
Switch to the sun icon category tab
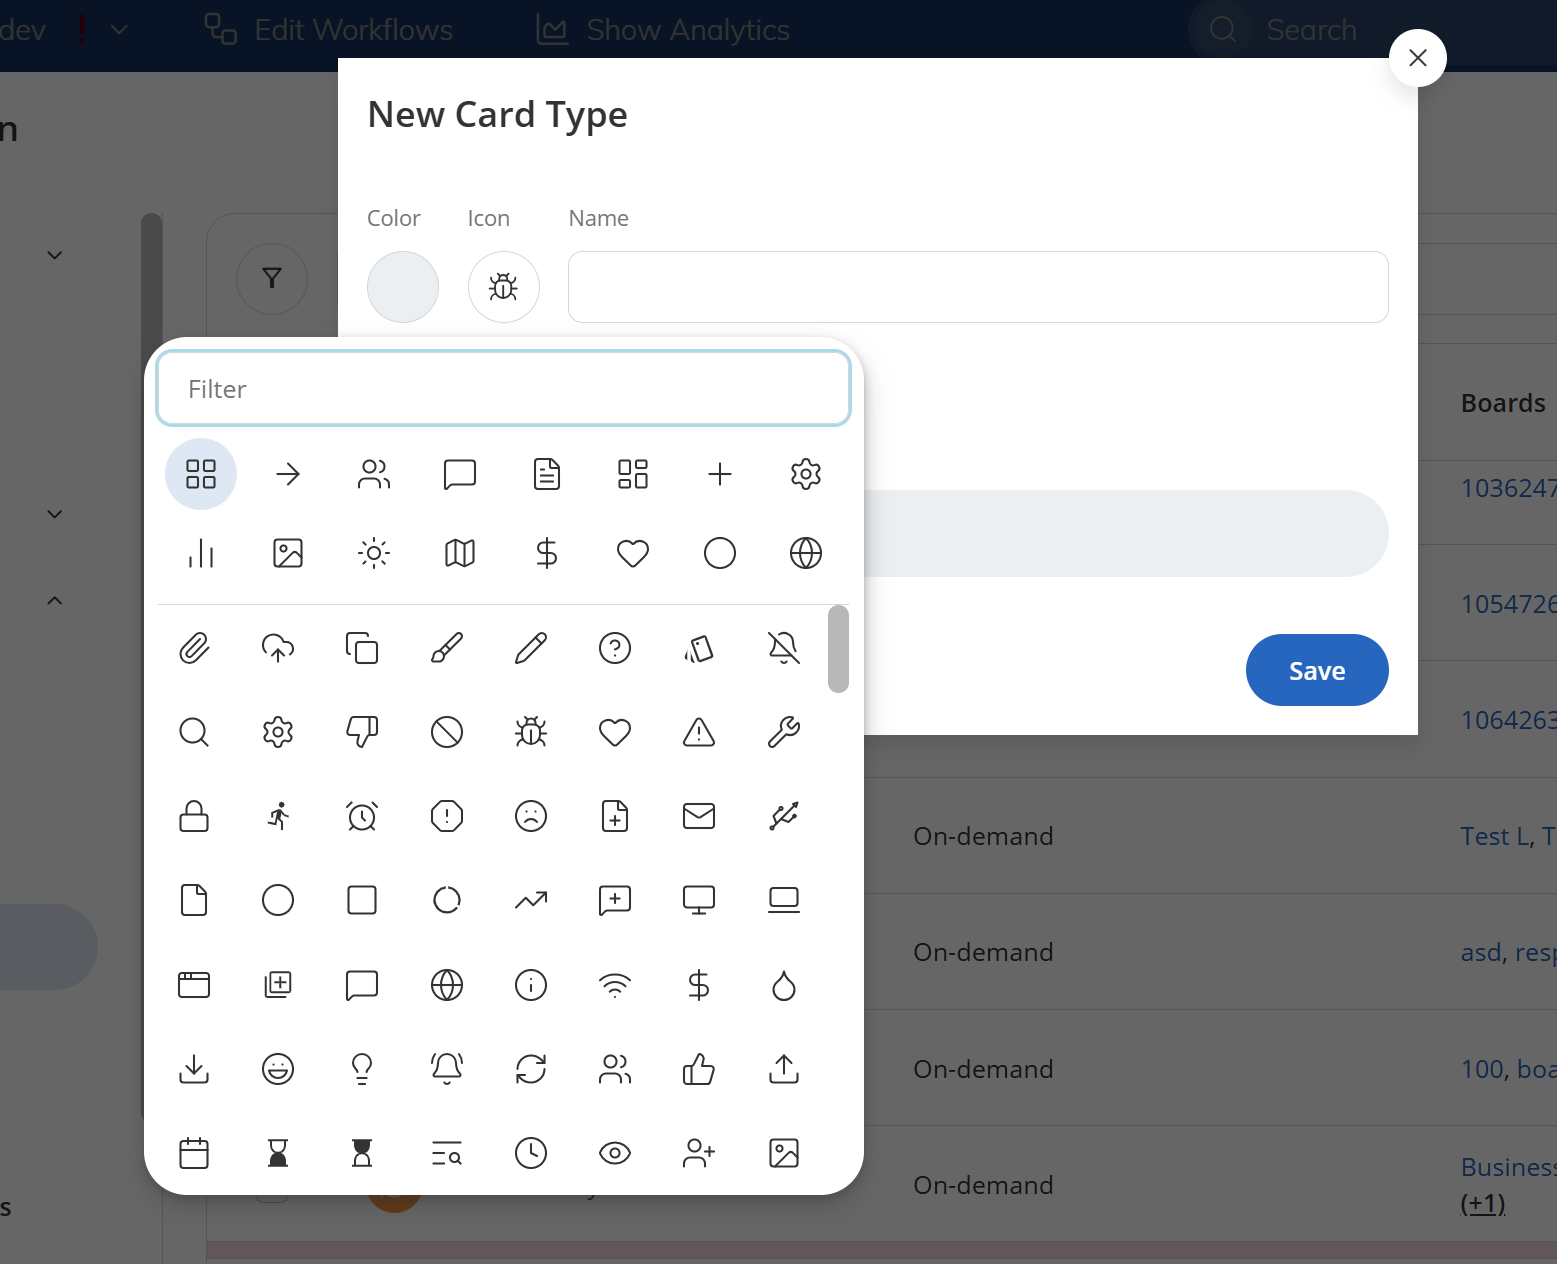(x=374, y=553)
